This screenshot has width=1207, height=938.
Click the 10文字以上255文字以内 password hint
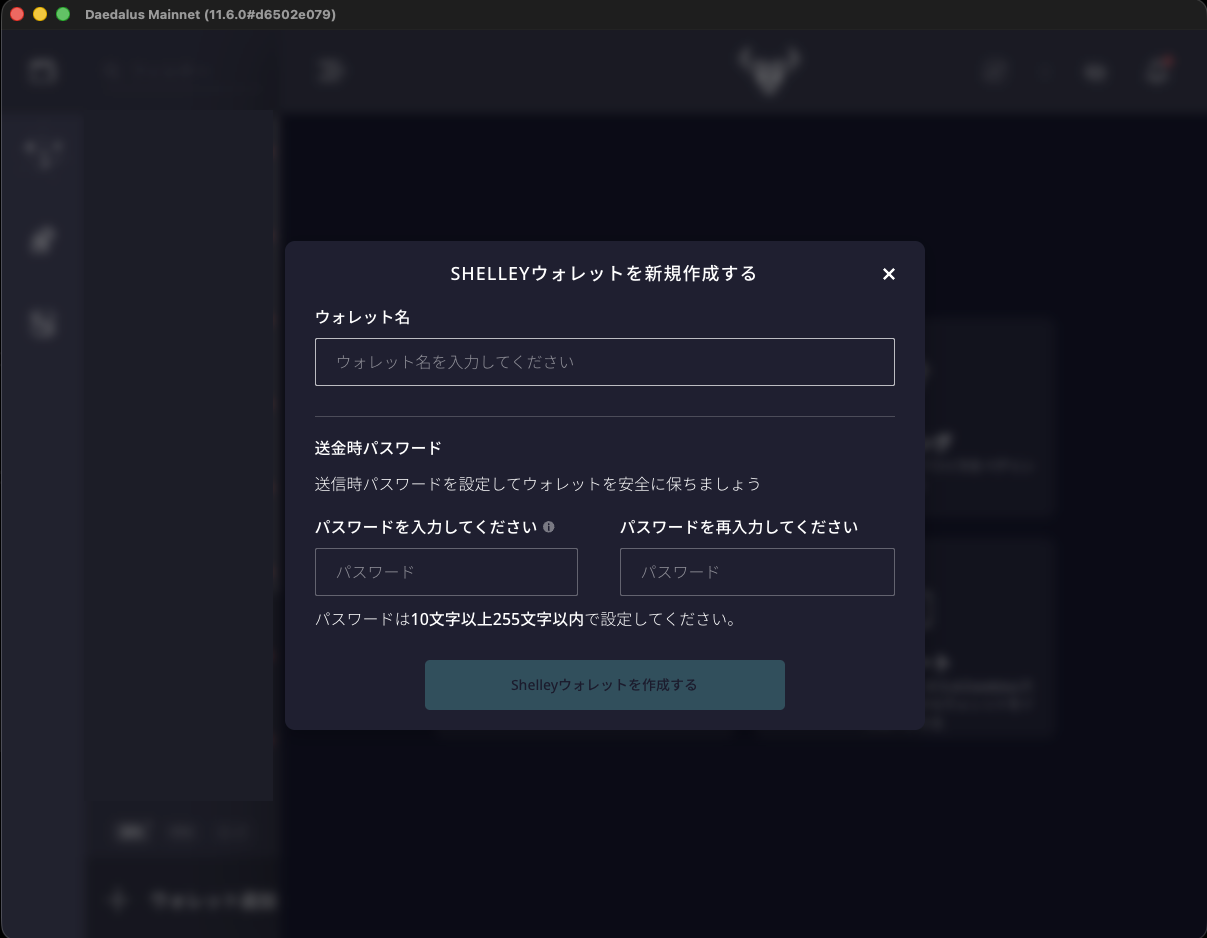pyautogui.click(x=498, y=619)
